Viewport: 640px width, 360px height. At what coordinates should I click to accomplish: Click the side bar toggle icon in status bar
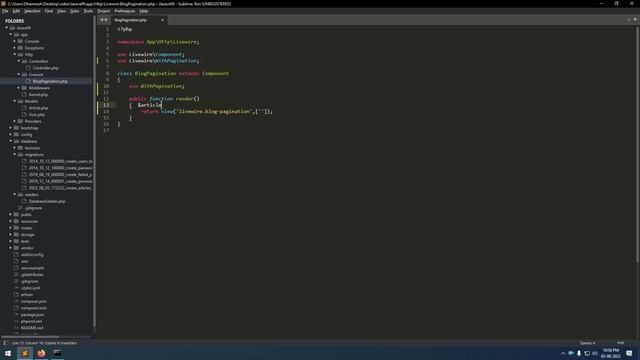[x=6, y=343]
